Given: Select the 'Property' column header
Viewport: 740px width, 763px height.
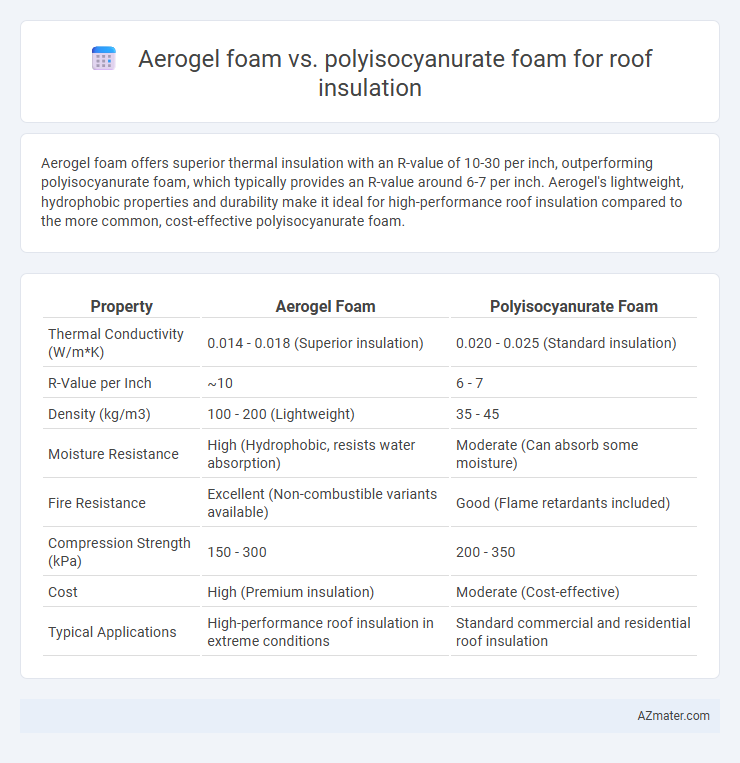Looking at the screenshot, I should [122, 306].
